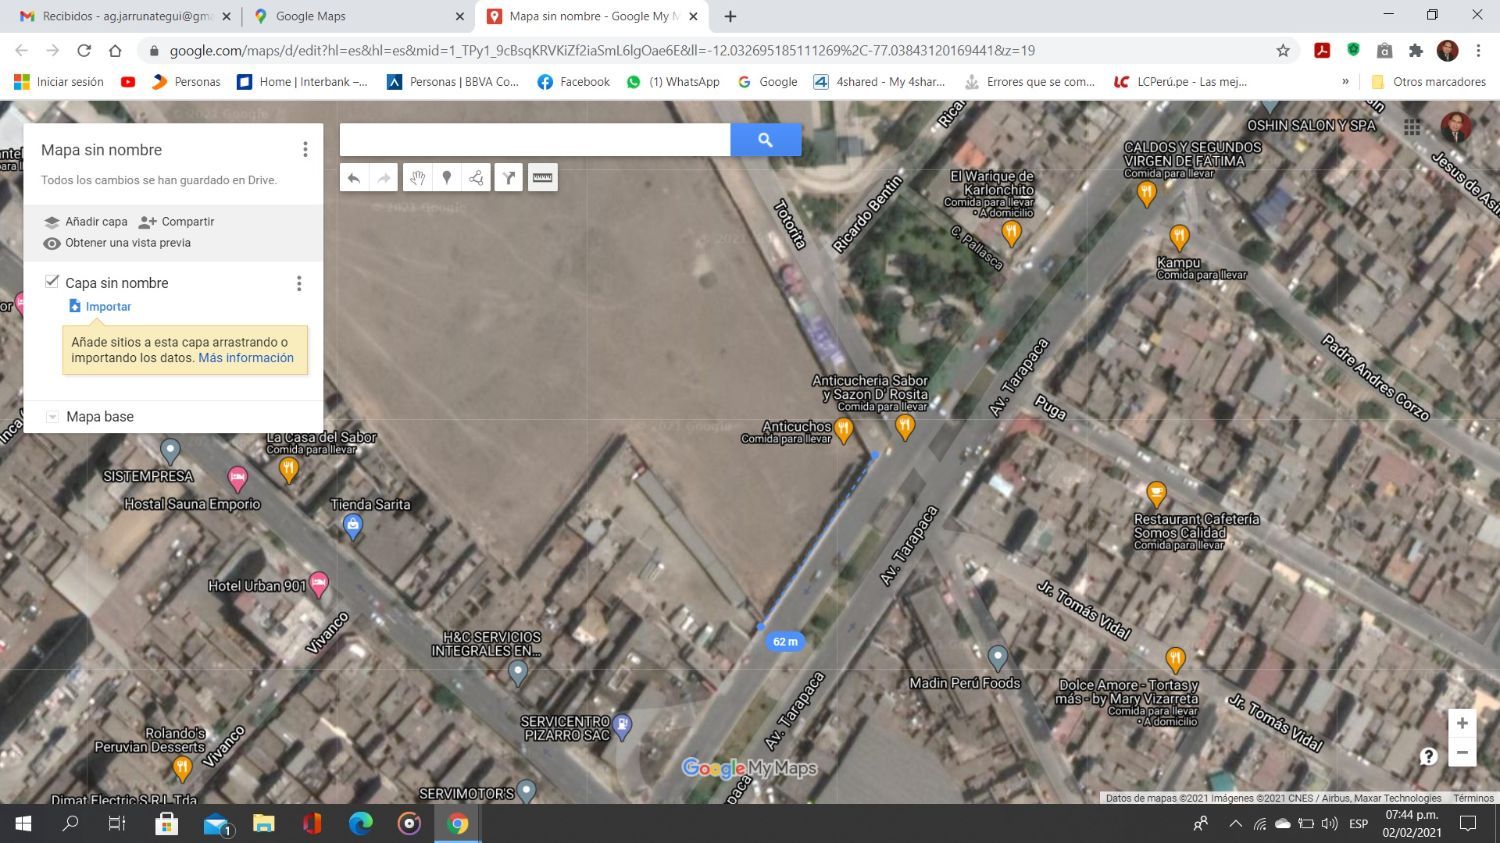Click the blue map search button
This screenshot has width=1500, height=843.
click(x=765, y=140)
